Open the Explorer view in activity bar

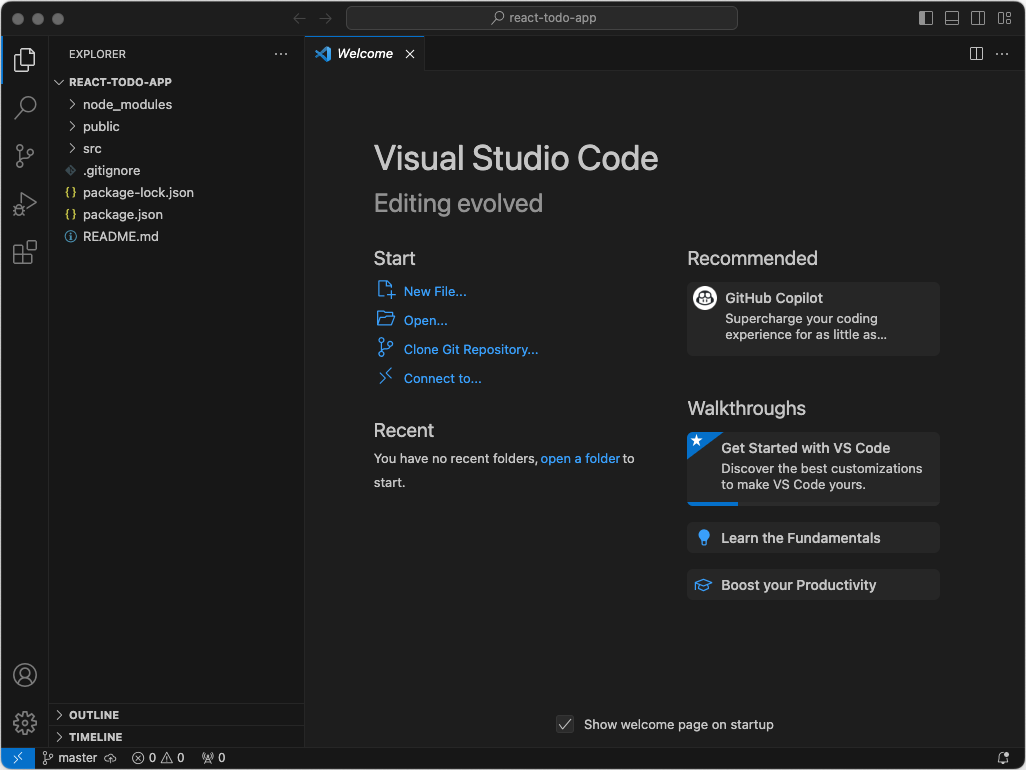click(x=25, y=60)
